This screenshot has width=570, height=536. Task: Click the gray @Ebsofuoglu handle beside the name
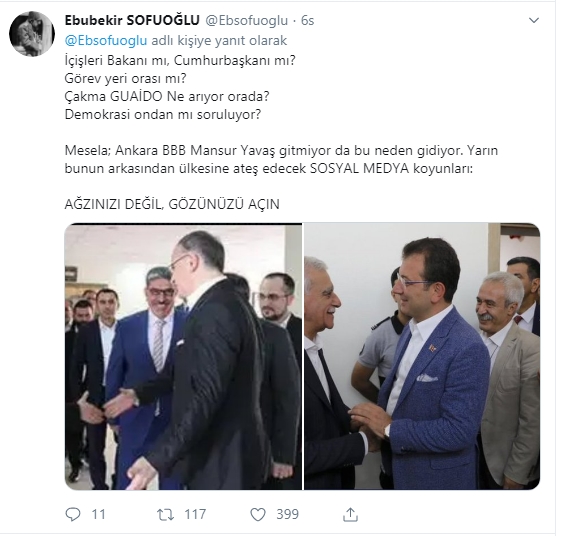coord(247,21)
